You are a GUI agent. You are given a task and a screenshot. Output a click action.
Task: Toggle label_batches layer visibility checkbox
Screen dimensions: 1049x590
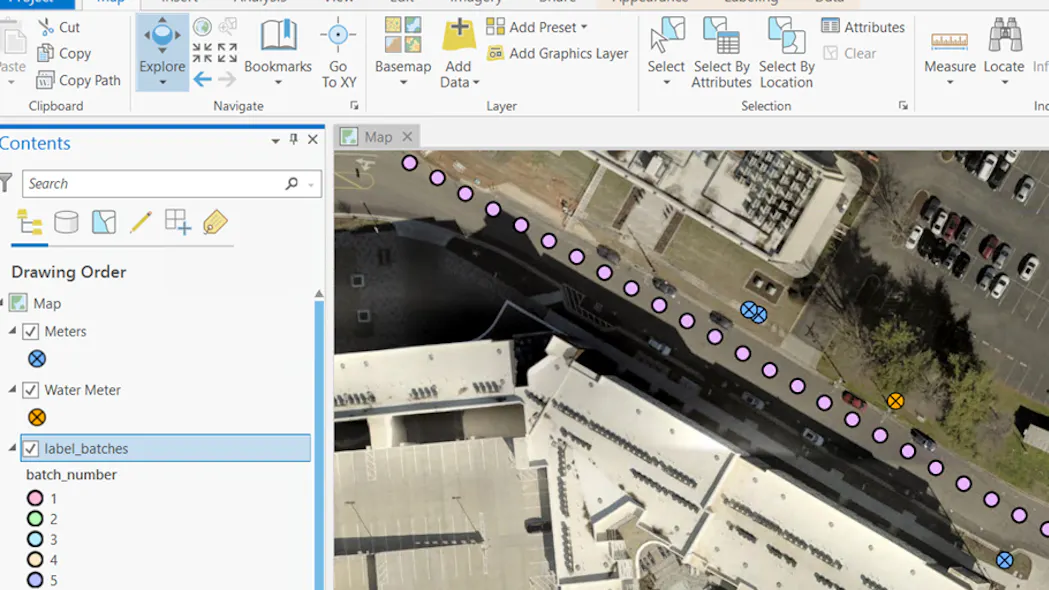click(31, 449)
